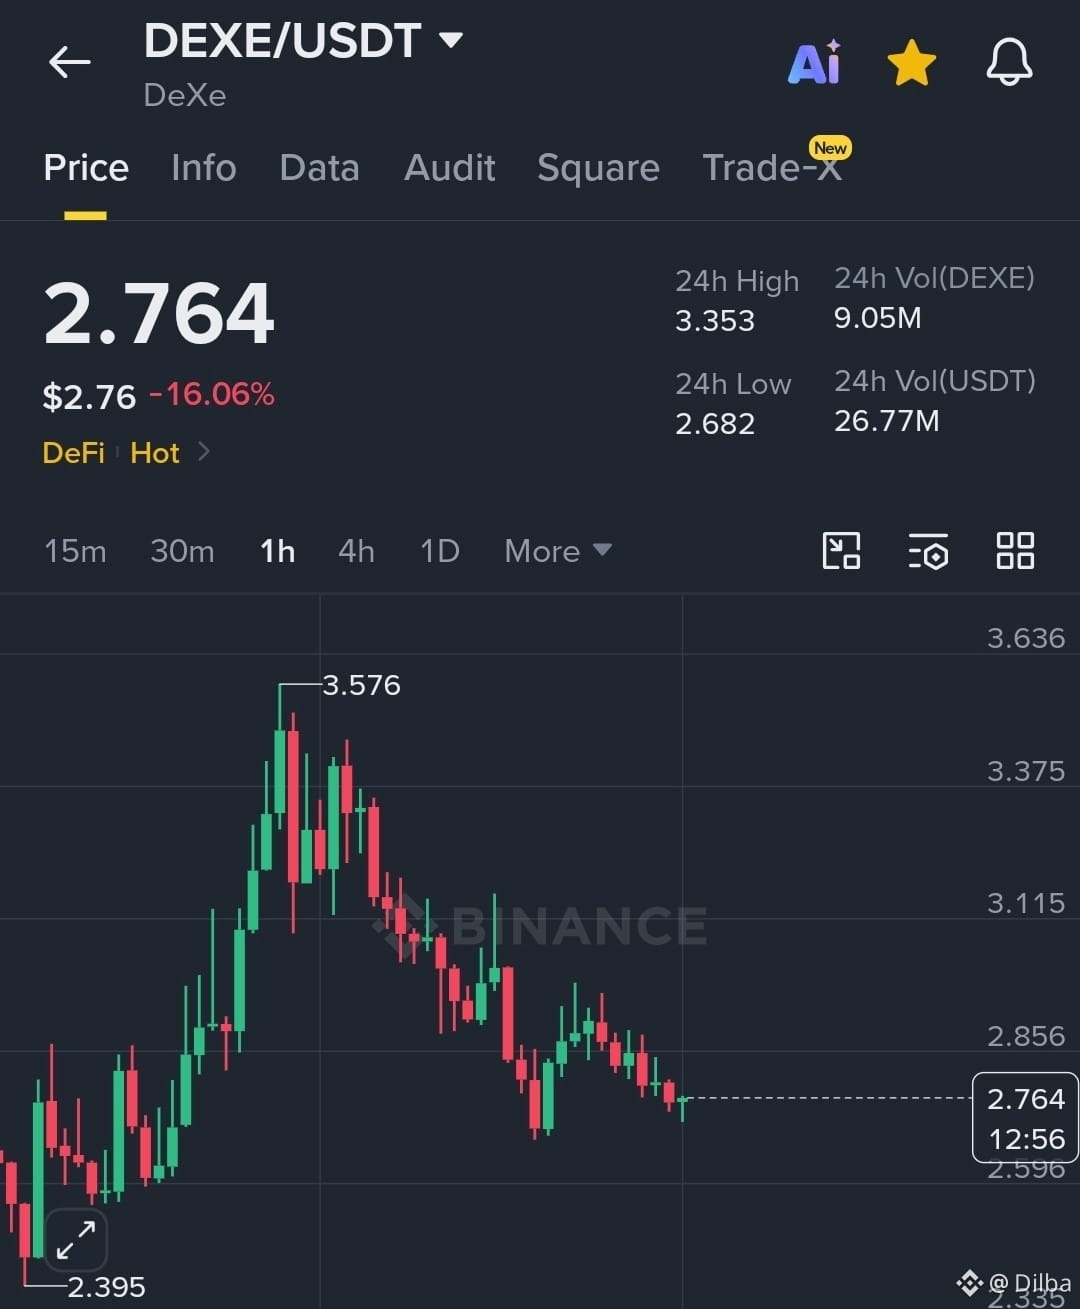Tap the 24h Low value 2.682
The image size is (1080, 1309).
(x=714, y=423)
